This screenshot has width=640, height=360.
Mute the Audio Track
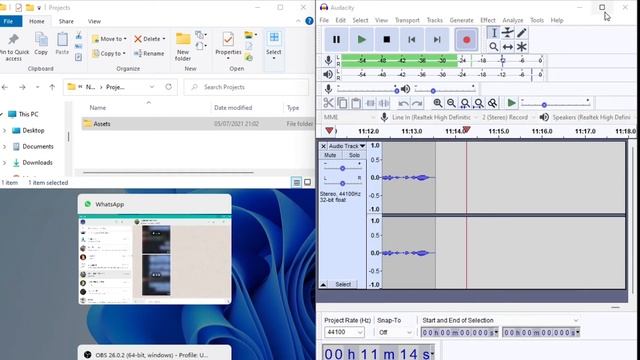(330, 155)
